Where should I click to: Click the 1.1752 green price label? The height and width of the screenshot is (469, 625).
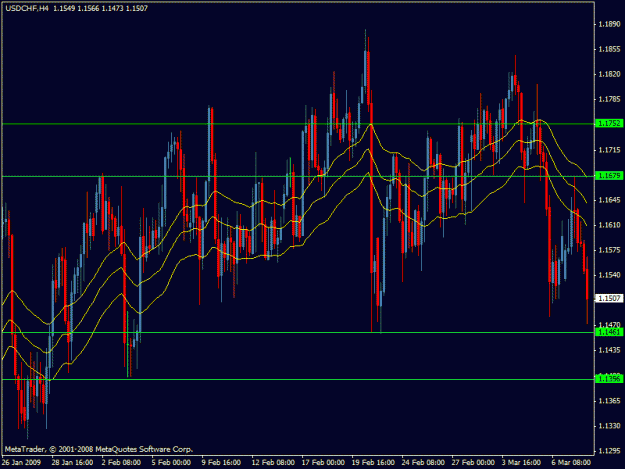pos(609,124)
